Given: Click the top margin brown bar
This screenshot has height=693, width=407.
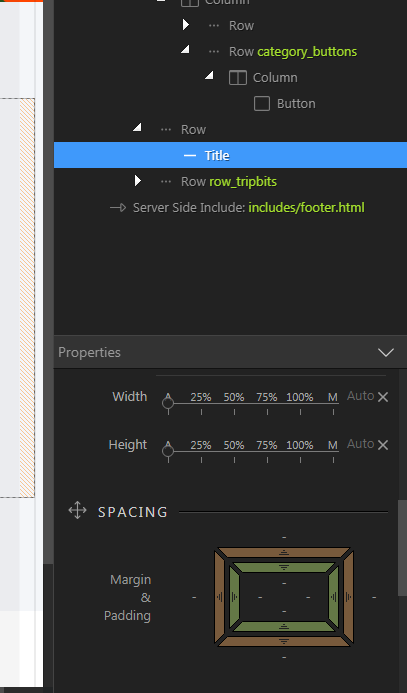Looking at the screenshot, I should tap(284, 552).
